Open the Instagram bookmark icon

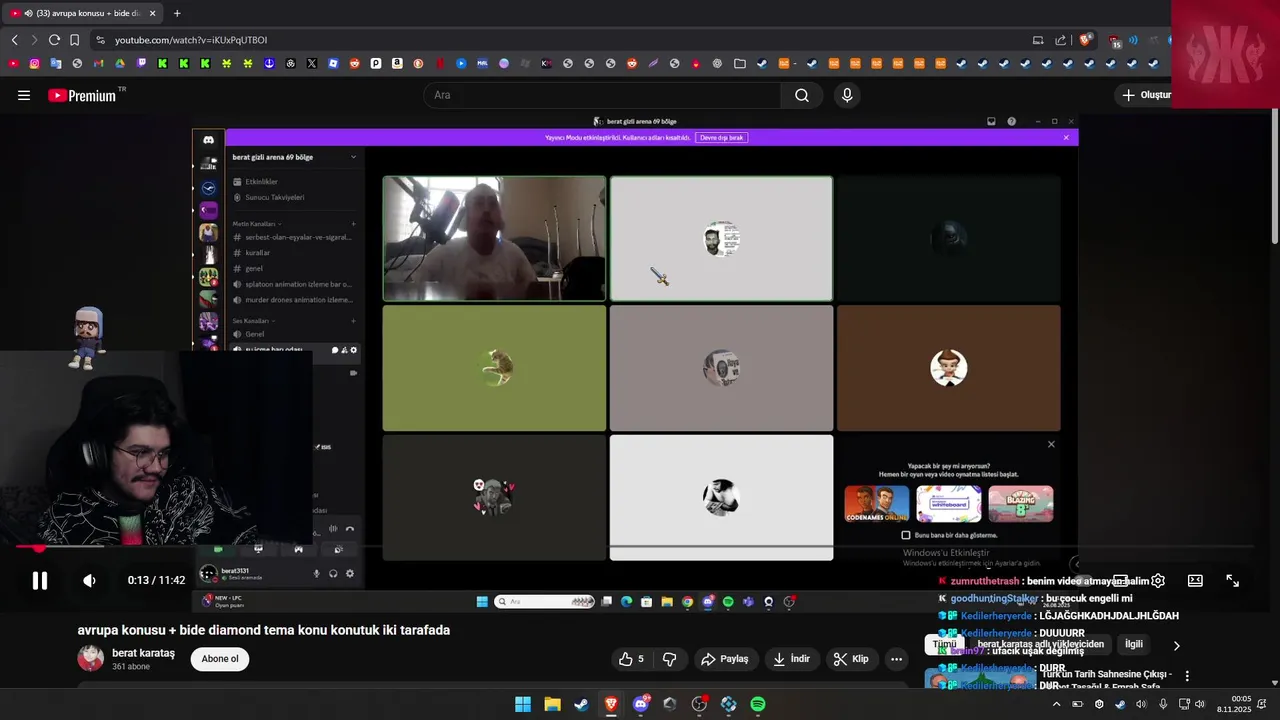tap(34, 63)
